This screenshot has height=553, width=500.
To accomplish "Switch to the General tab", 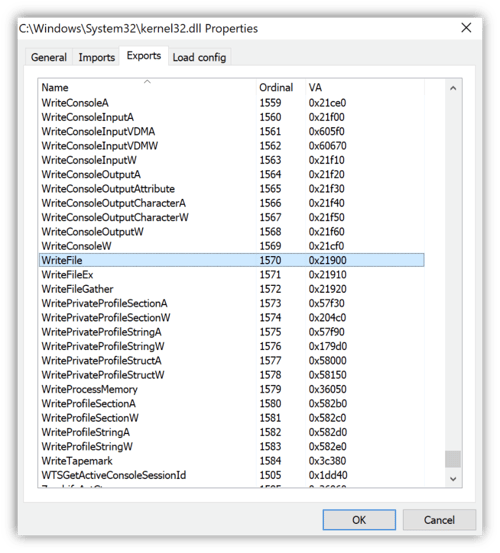I will (49, 57).
